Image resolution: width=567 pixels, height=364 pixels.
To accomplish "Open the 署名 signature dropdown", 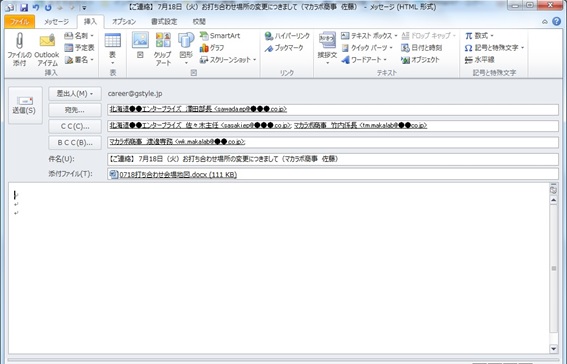I will coord(79,60).
